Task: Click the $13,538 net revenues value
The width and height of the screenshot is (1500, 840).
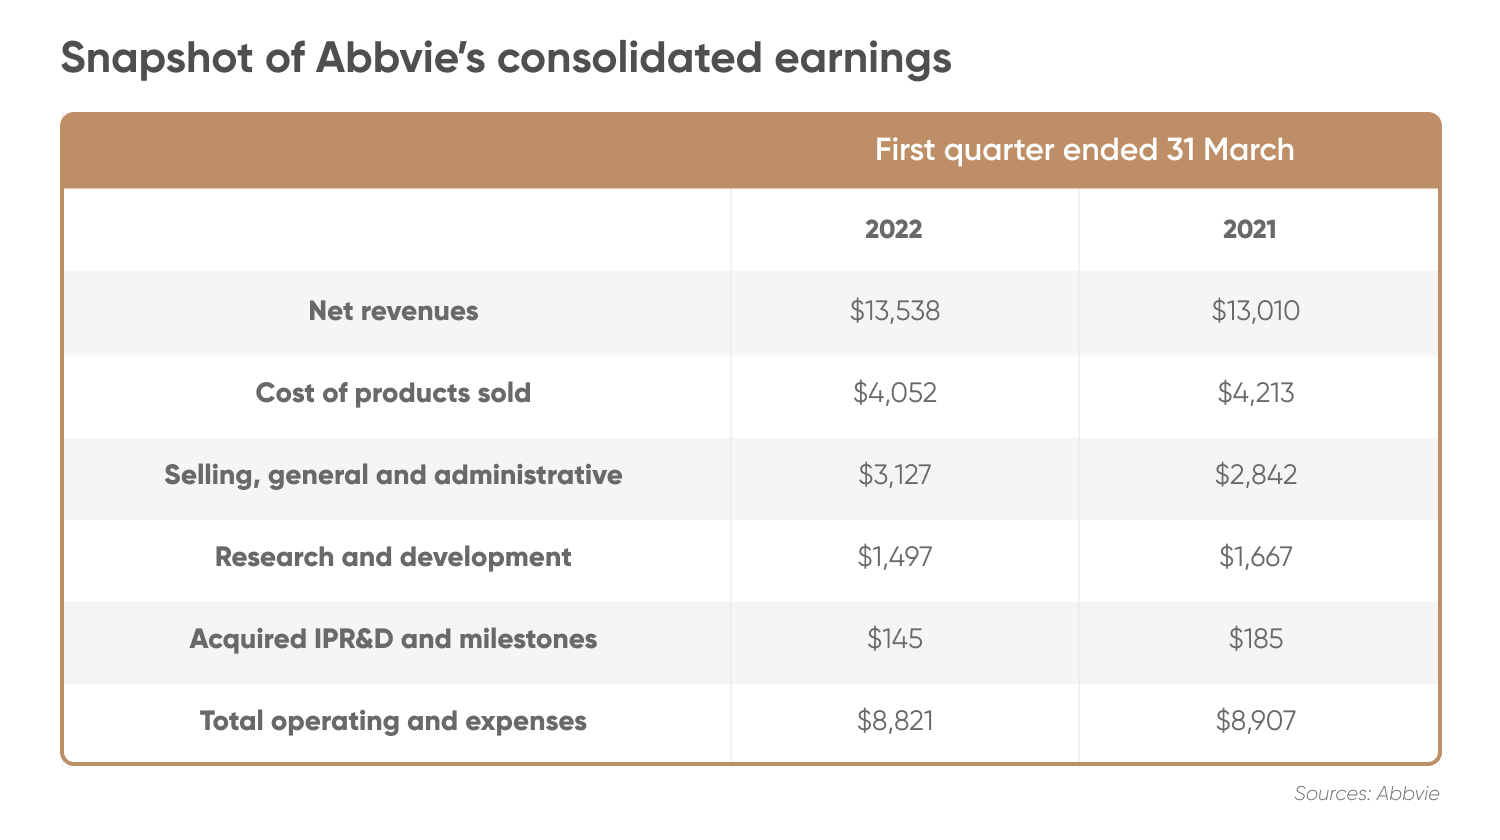Action: 895,311
